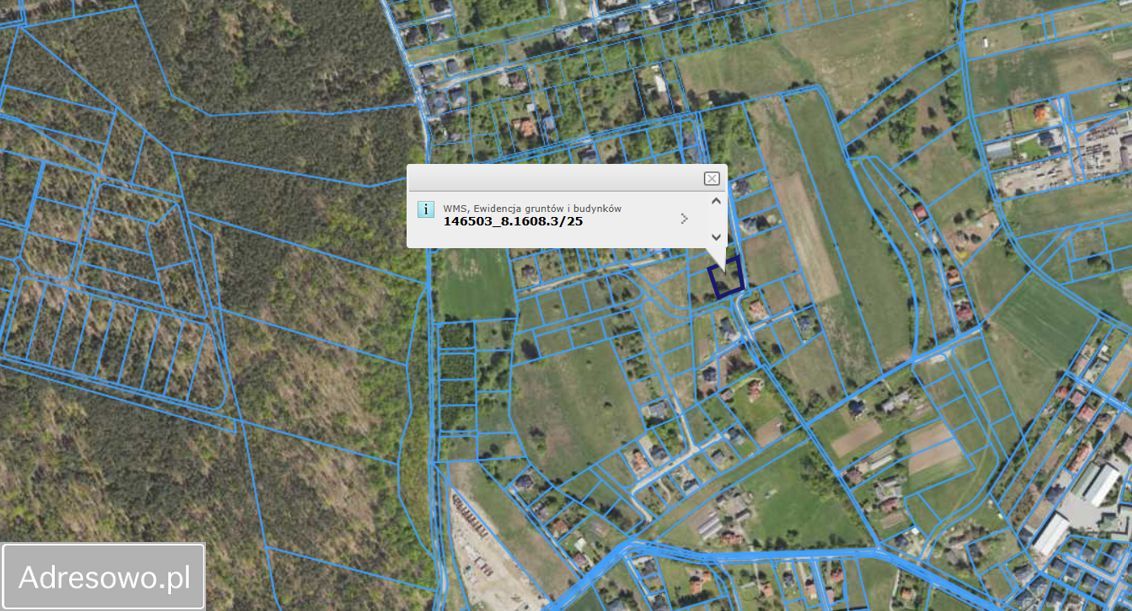The image size is (1132, 611).
Task: Click the dark blue highlighted parcel on map
Action: click(726, 277)
